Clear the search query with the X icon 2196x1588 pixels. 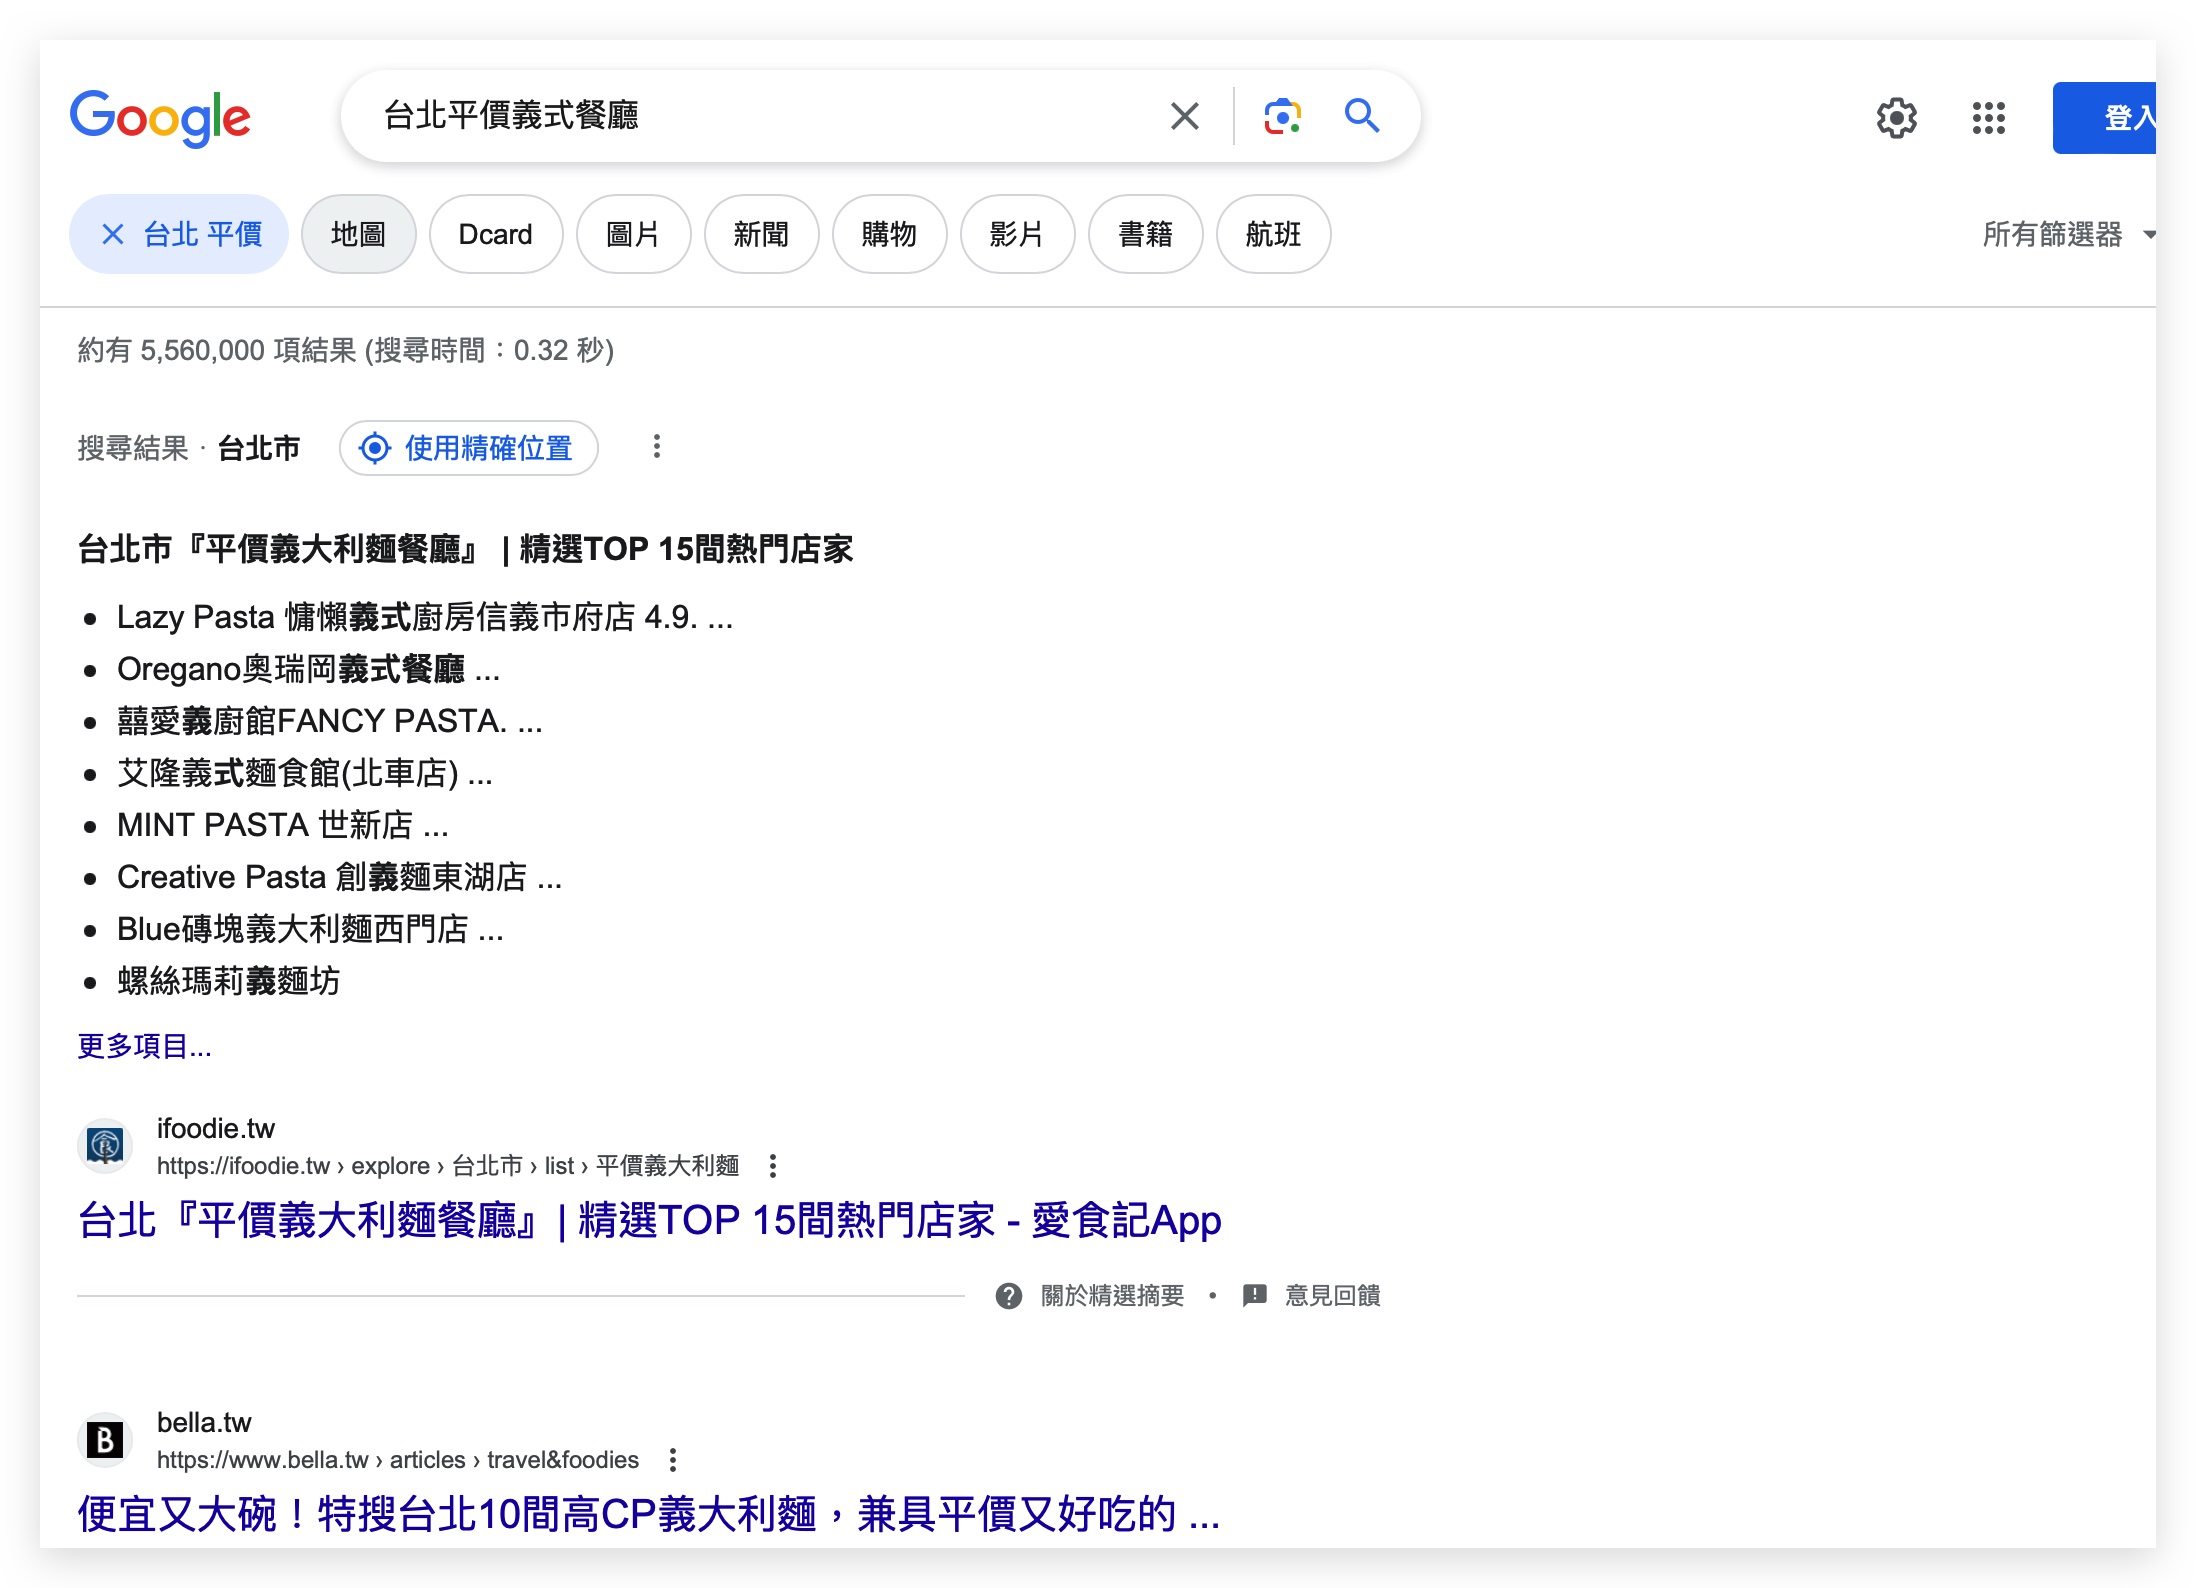(x=1185, y=116)
